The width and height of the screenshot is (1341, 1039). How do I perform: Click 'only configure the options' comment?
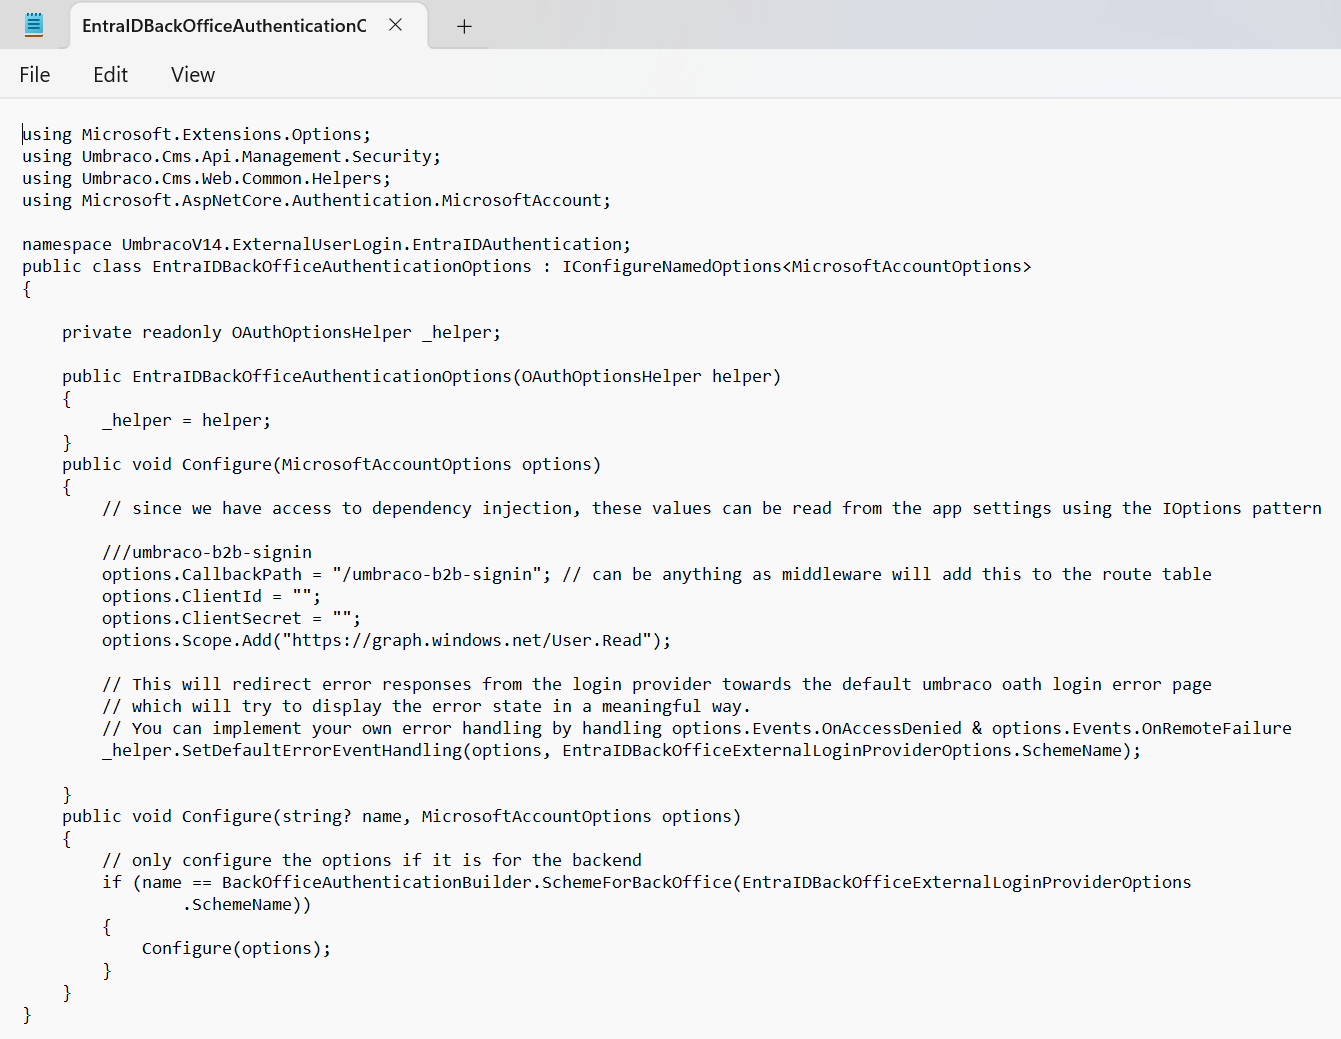point(371,860)
